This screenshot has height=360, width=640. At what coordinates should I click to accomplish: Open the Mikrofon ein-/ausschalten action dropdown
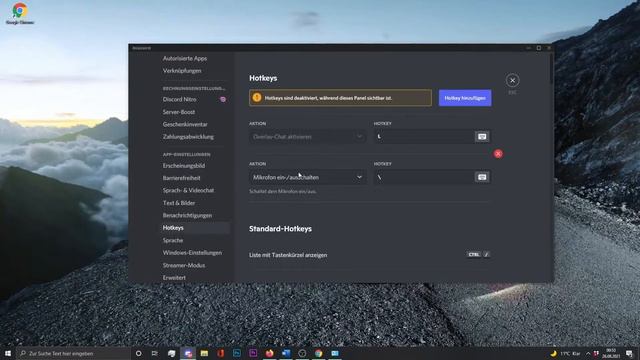307,177
